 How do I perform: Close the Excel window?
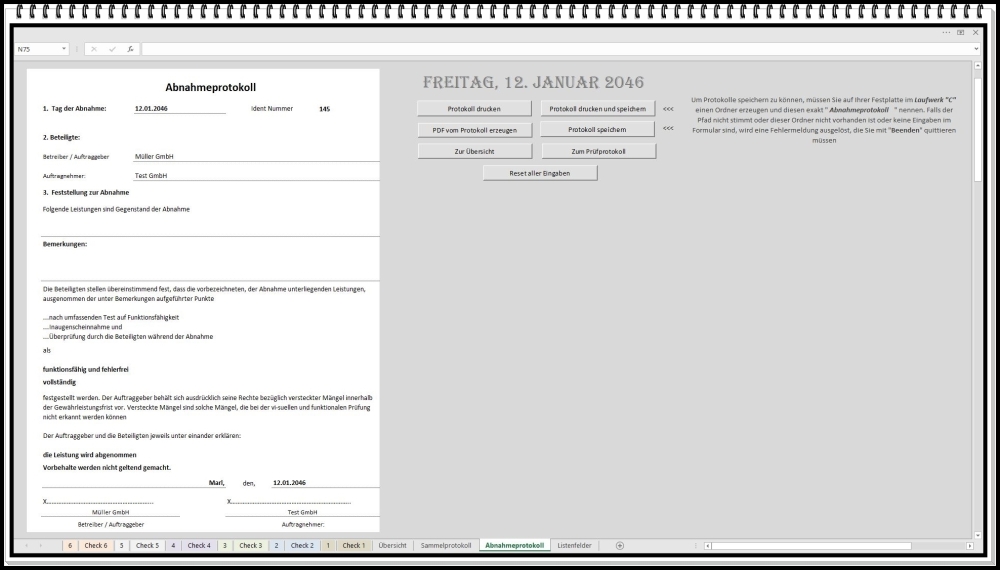(x=976, y=32)
